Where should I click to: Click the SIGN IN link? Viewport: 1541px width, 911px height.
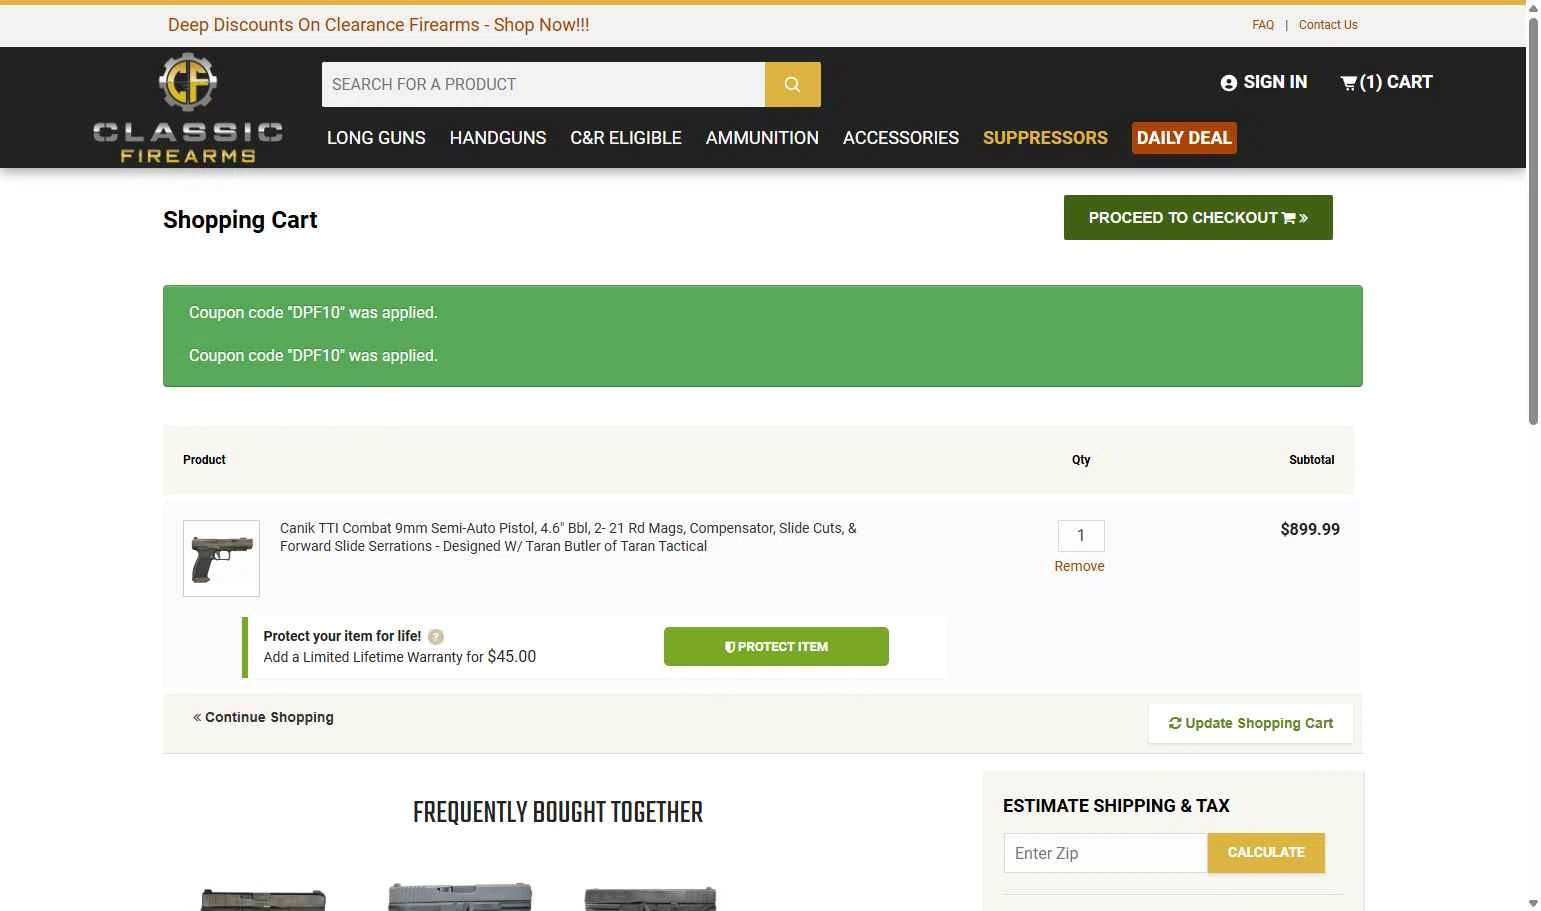(1264, 82)
